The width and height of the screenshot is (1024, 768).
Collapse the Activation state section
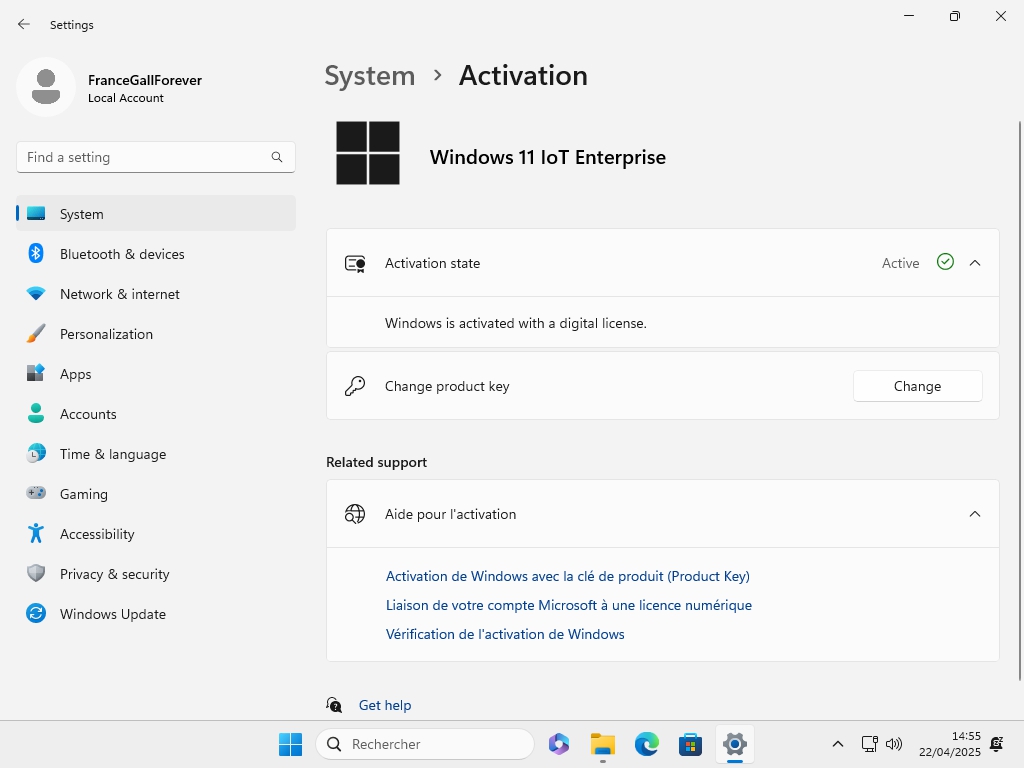(975, 263)
